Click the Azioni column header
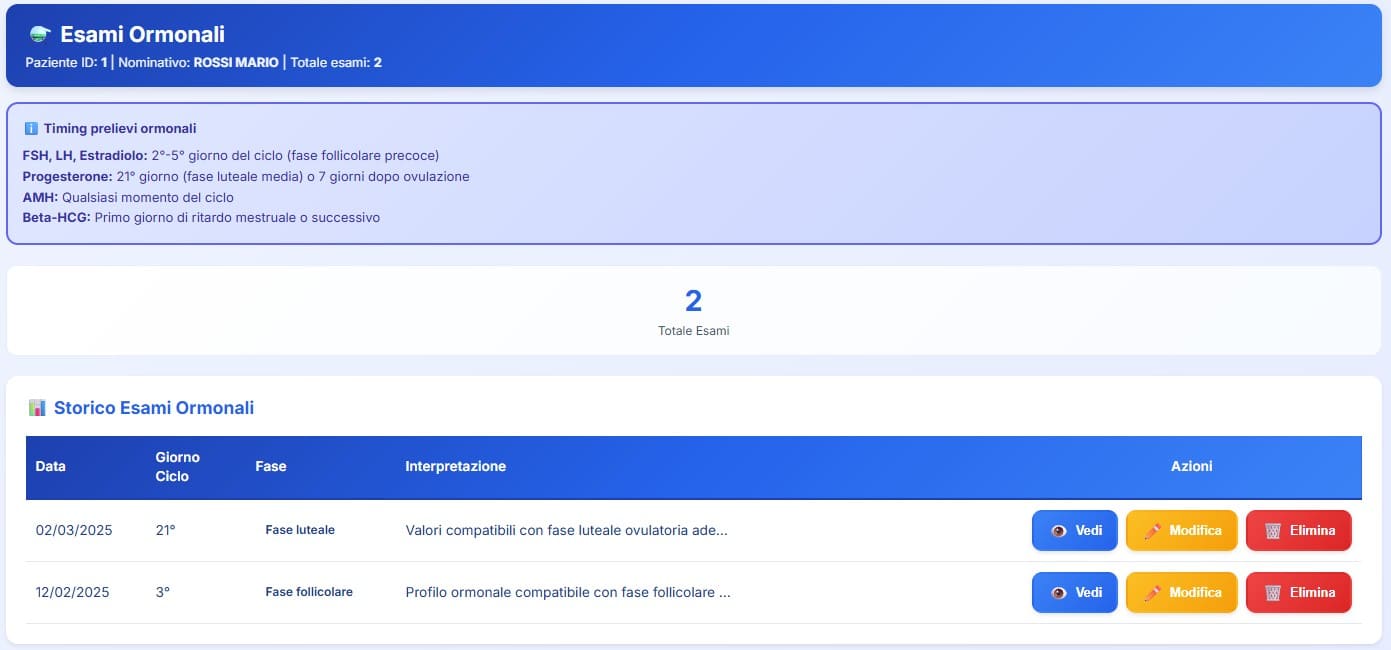The width and height of the screenshot is (1391, 650). [1191, 467]
